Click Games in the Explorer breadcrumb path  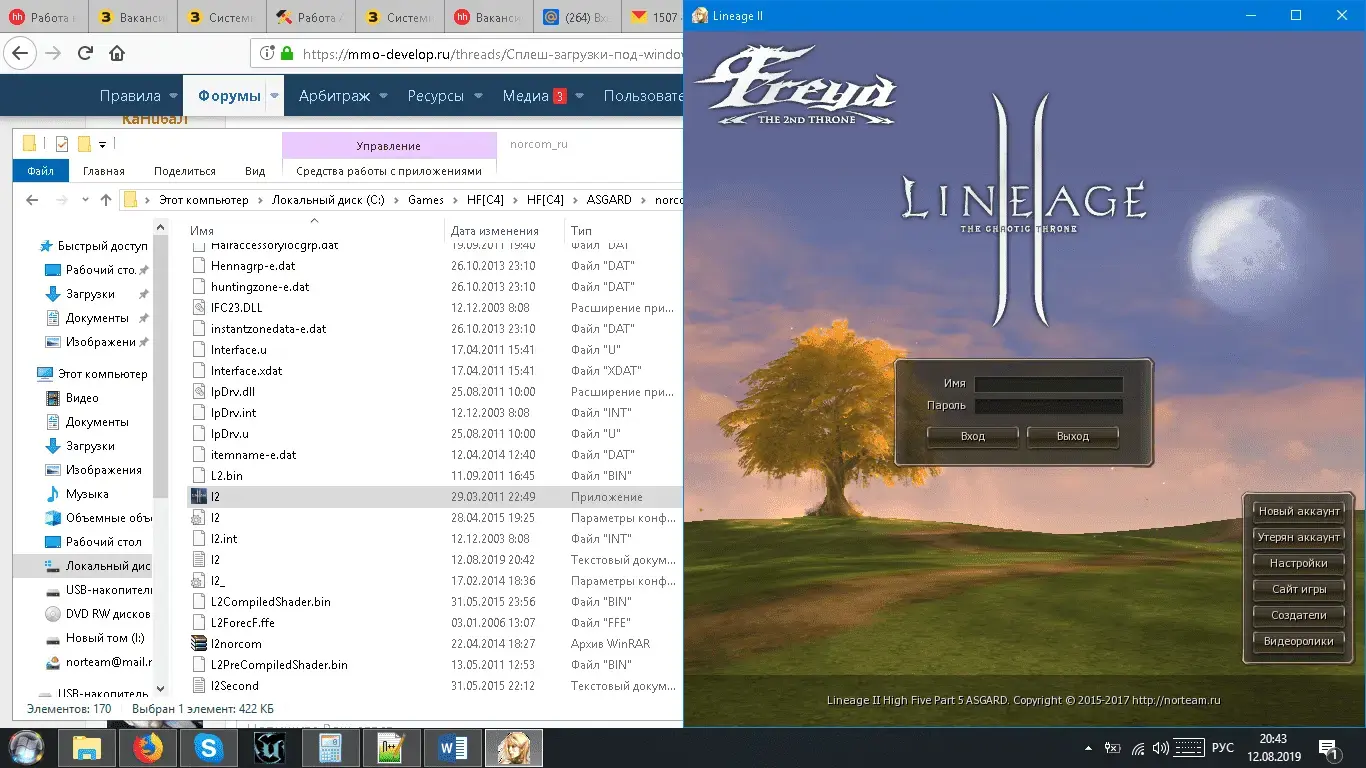coord(426,200)
